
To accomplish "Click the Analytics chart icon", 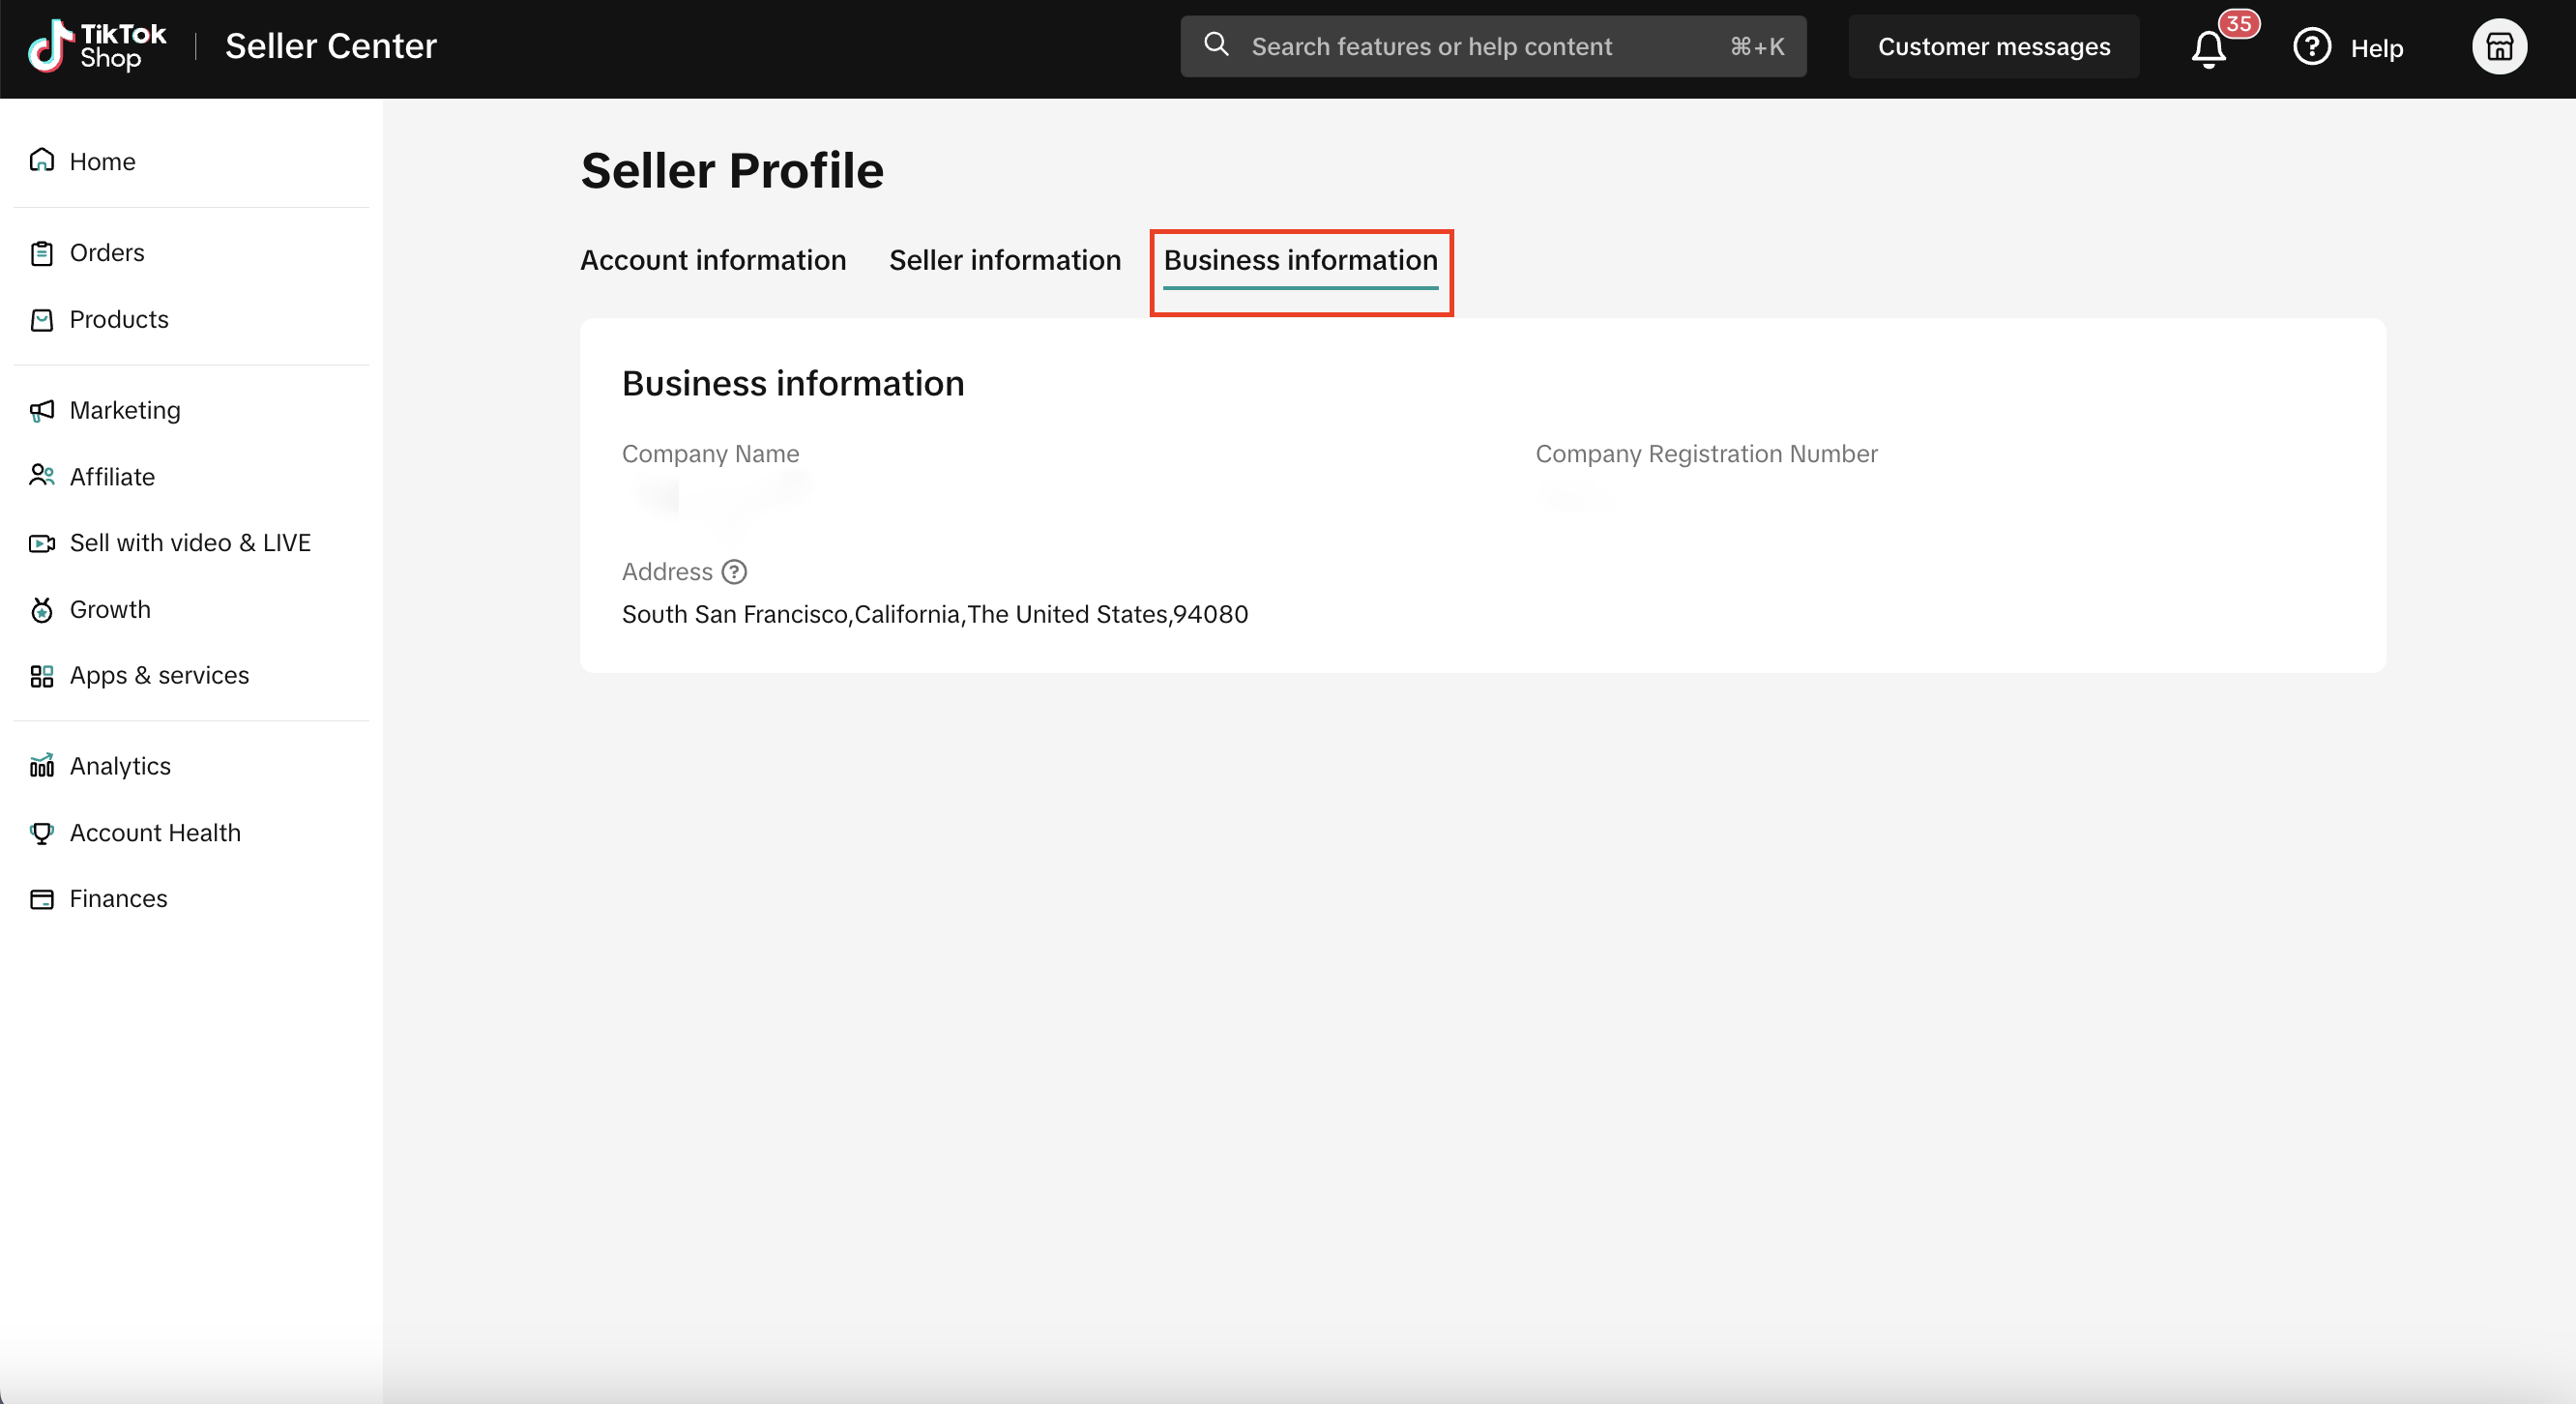I will pos(42,766).
